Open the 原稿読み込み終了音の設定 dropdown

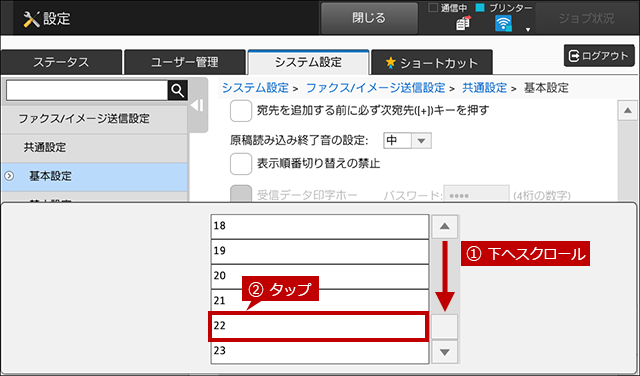point(407,141)
